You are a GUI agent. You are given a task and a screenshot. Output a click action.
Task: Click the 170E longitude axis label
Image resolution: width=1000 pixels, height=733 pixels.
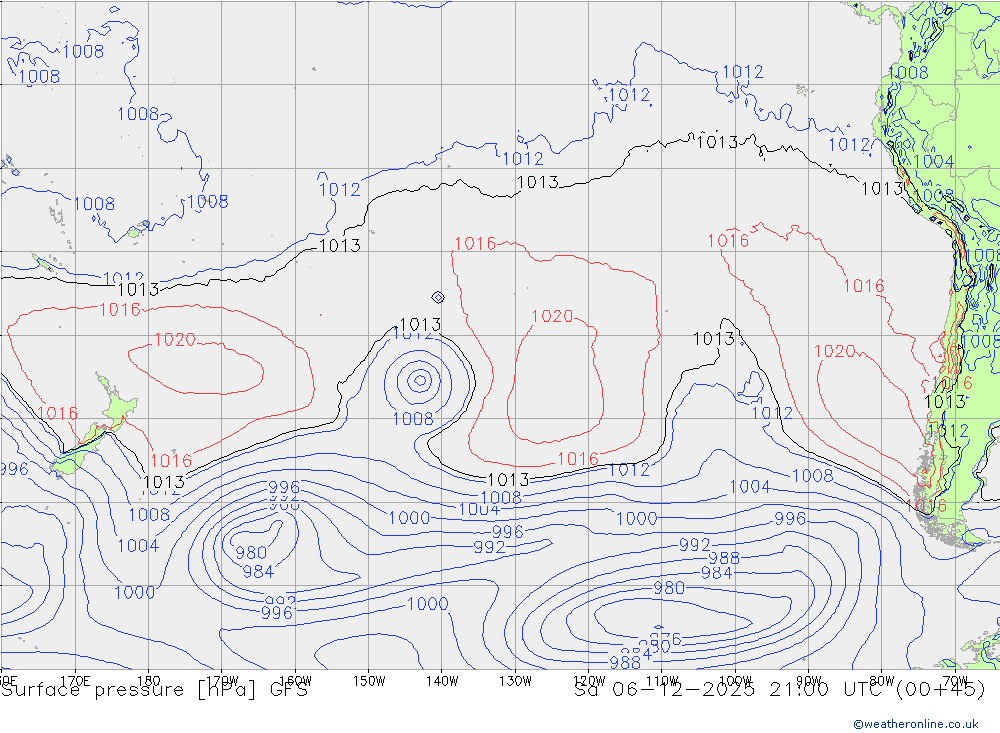point(75,681)
